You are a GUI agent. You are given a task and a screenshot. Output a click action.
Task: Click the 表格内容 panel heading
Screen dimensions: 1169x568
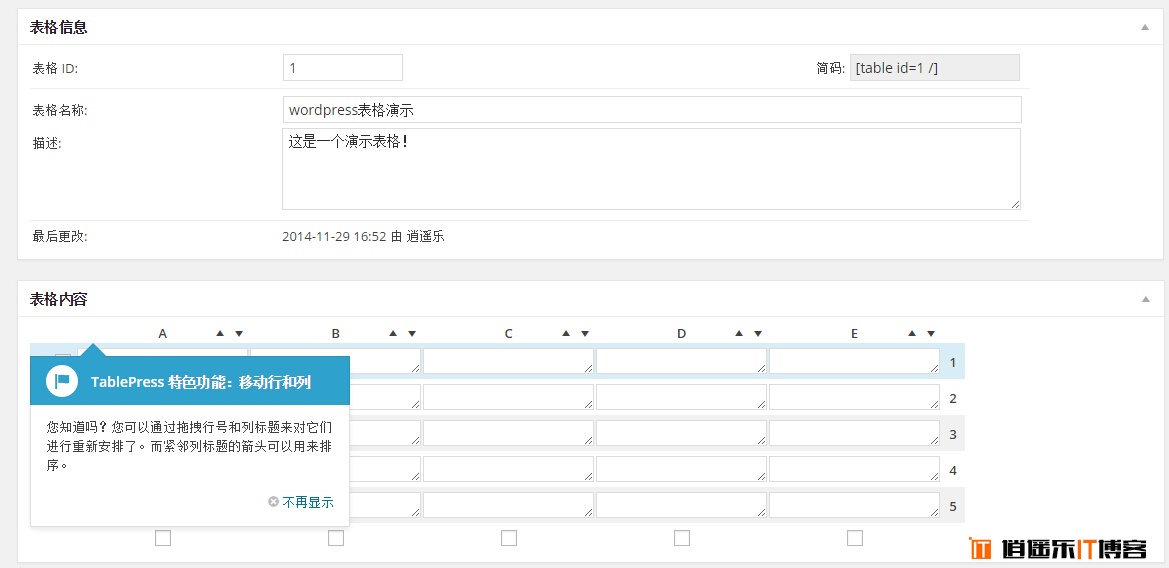coord(59,299)
